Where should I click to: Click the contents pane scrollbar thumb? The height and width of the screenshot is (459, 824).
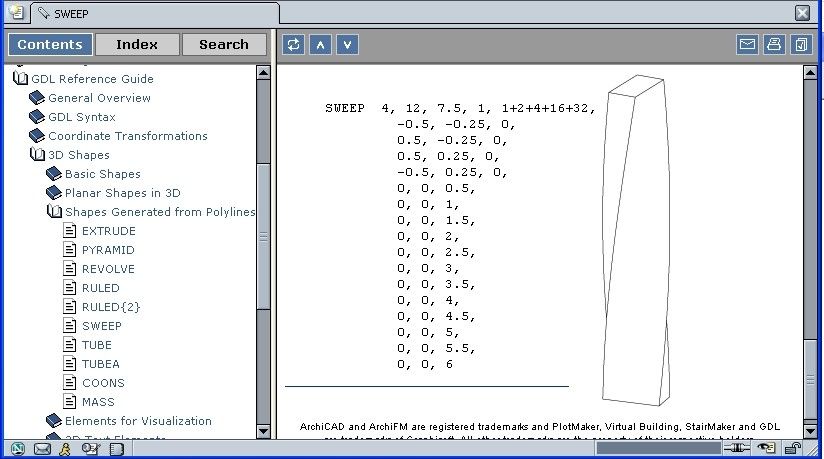click(x=263, y=237)
